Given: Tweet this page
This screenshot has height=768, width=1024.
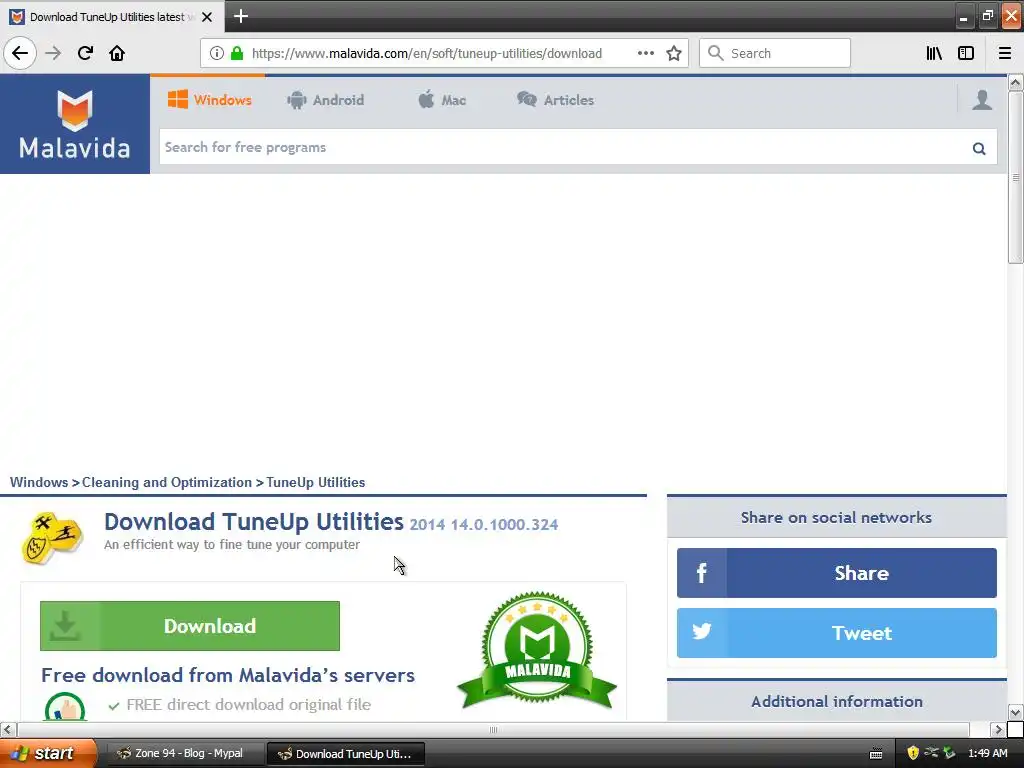Looking at the screenshot, I should click(837, 632).
